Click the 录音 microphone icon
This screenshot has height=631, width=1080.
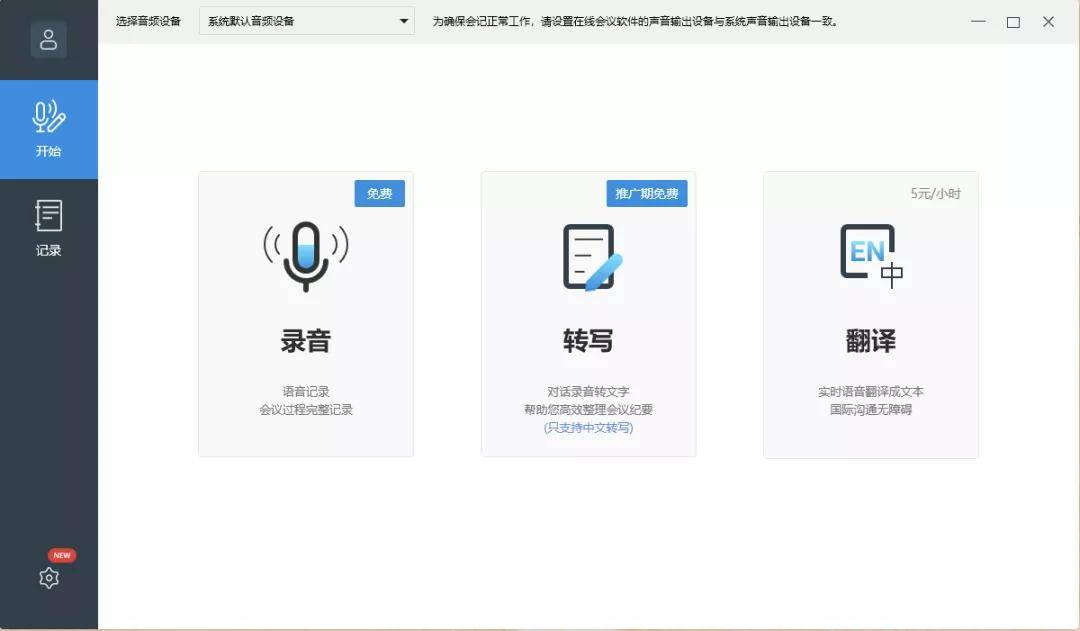[305, 253]
